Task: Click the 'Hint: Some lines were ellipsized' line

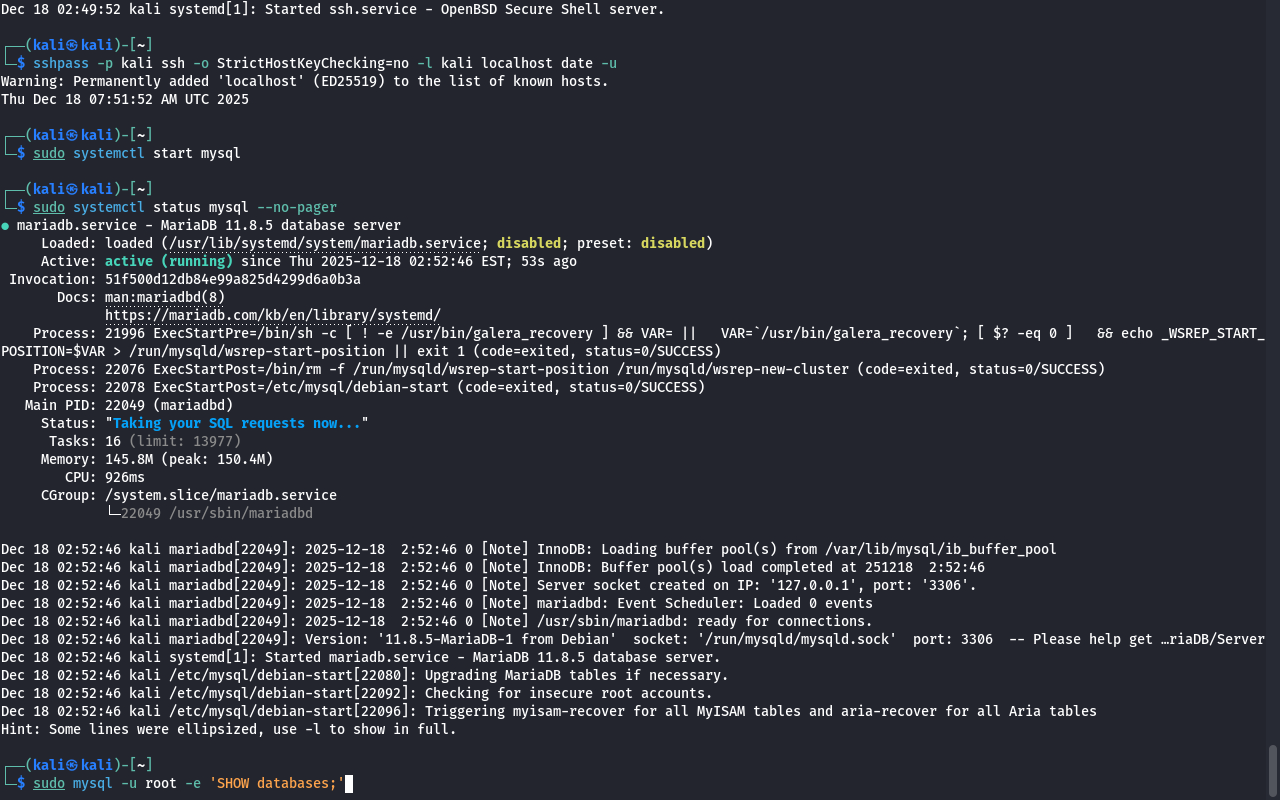Action: coord(228,729)
